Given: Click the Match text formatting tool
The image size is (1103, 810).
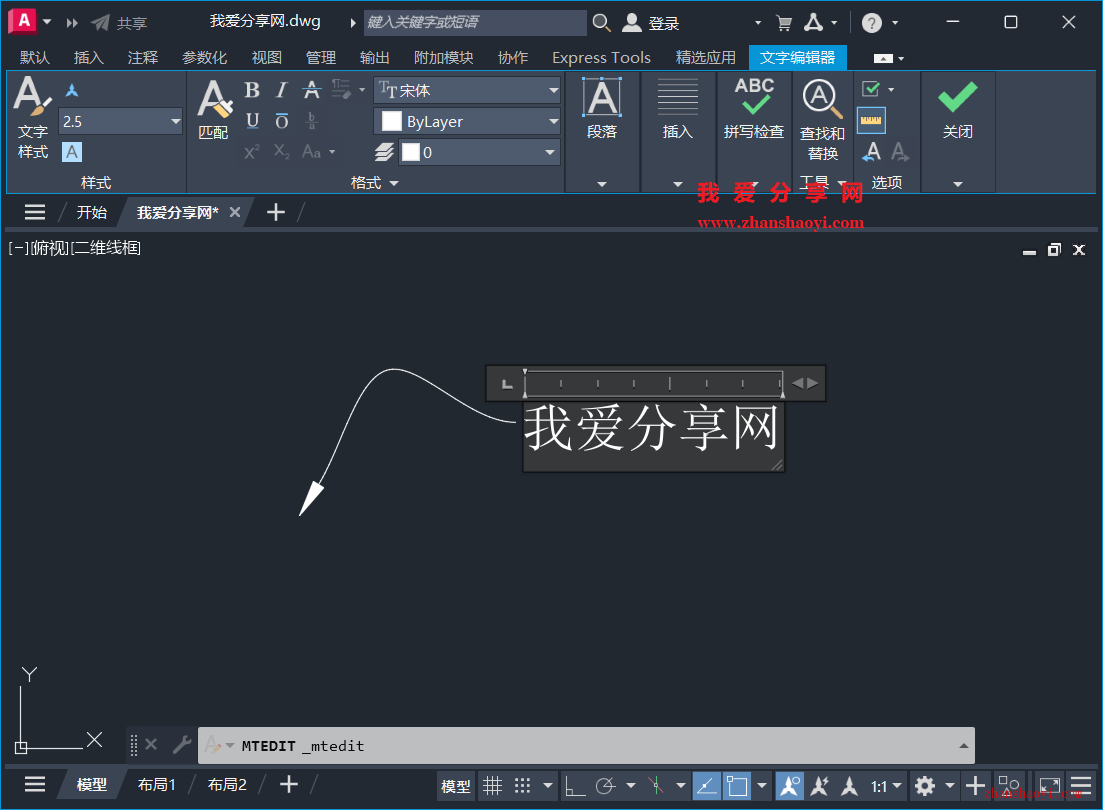Looking at the screenshot, I should pos(213,110).
